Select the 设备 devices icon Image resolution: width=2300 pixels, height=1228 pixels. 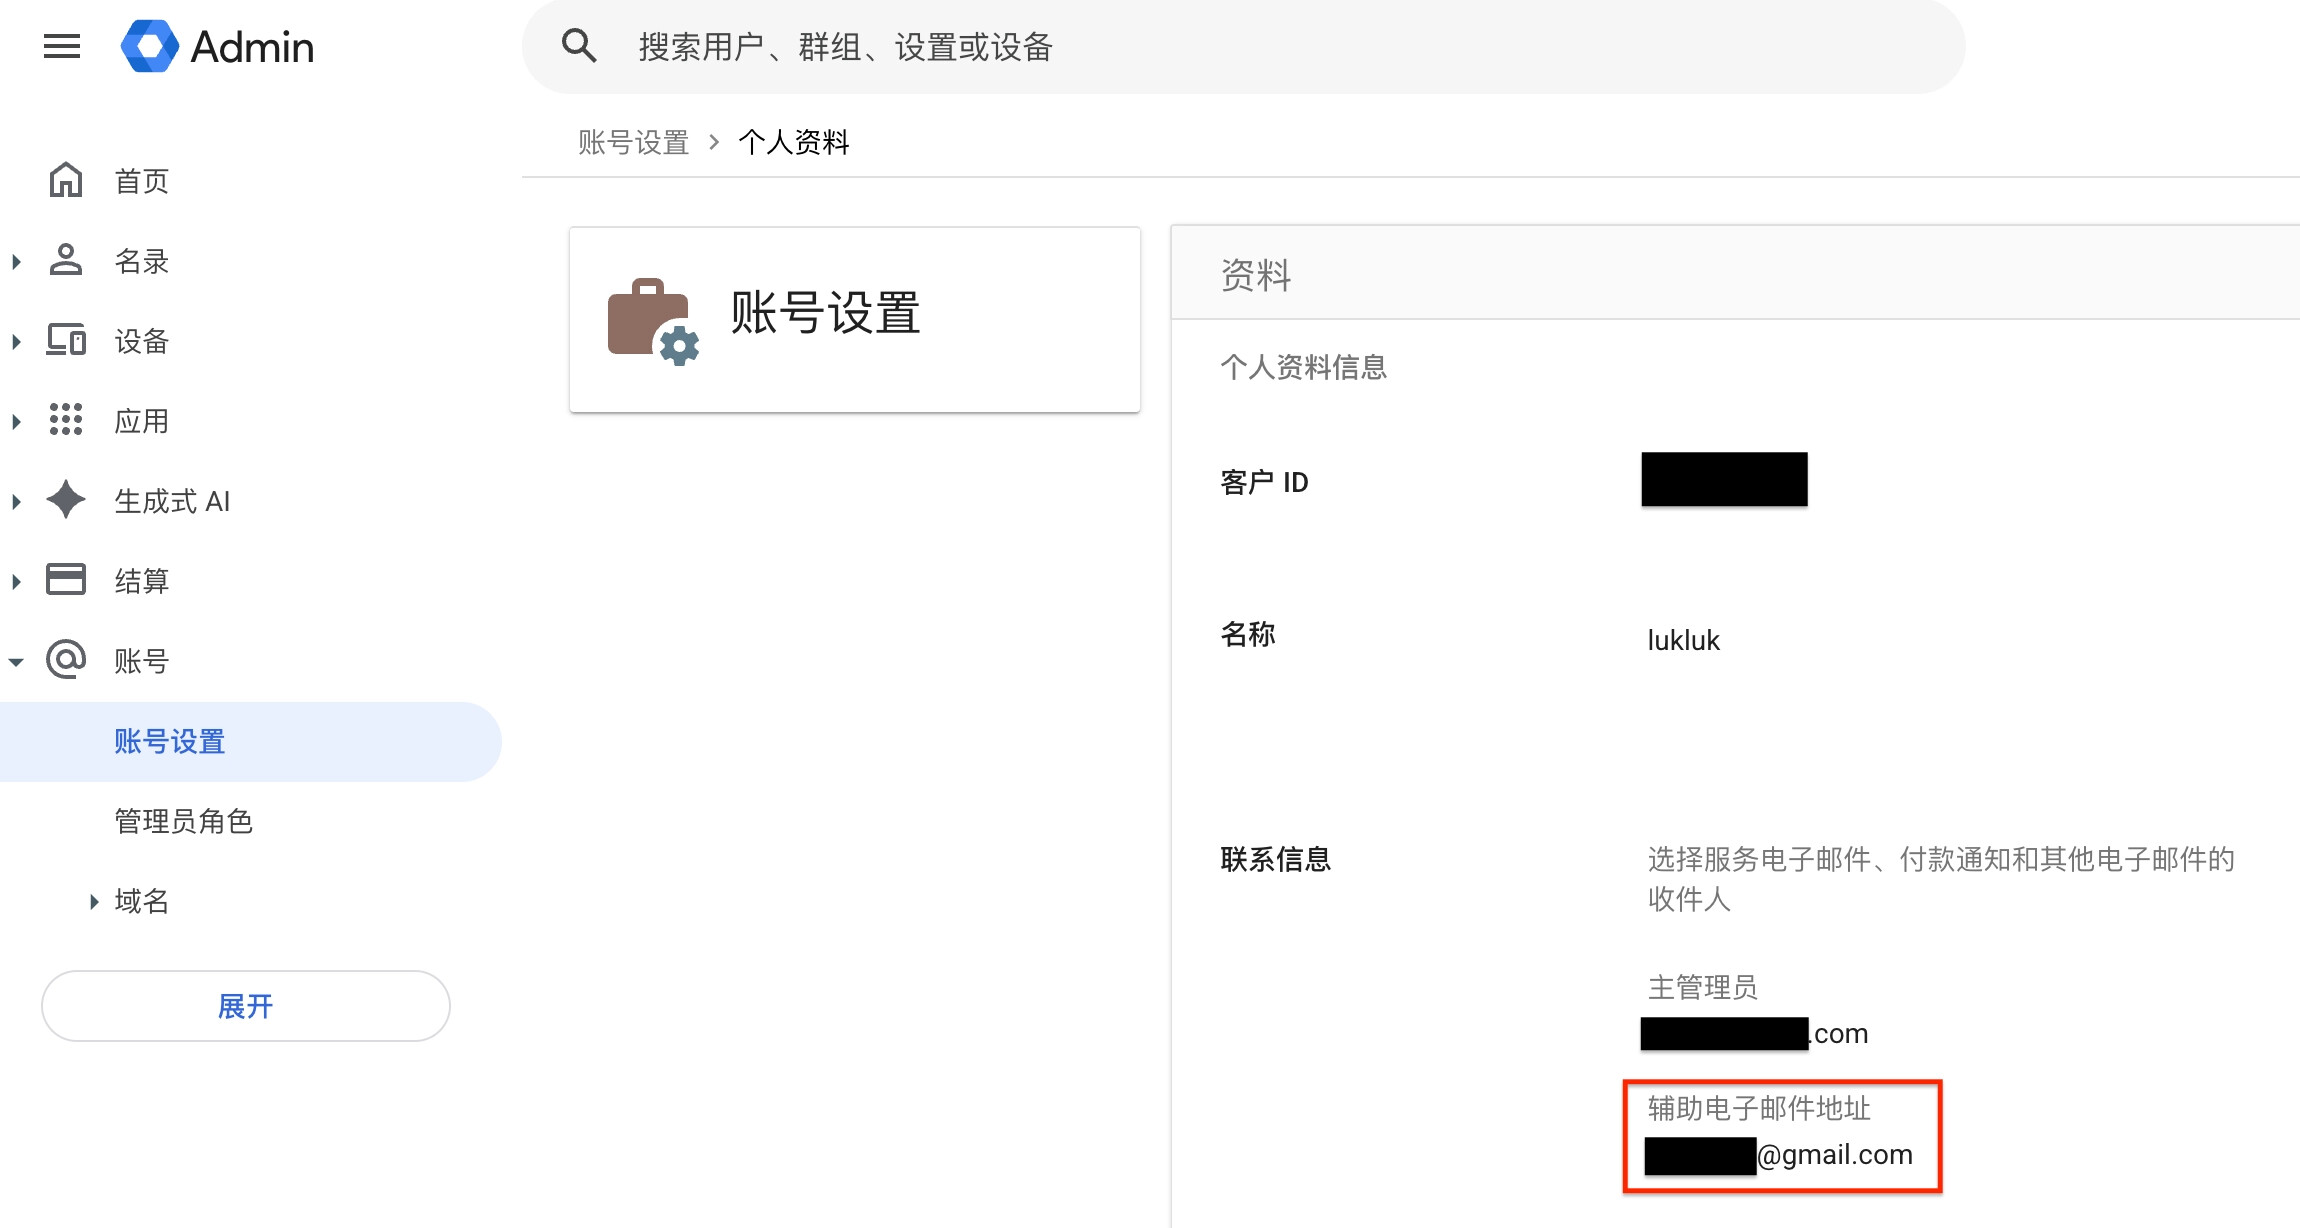(66, 340)
